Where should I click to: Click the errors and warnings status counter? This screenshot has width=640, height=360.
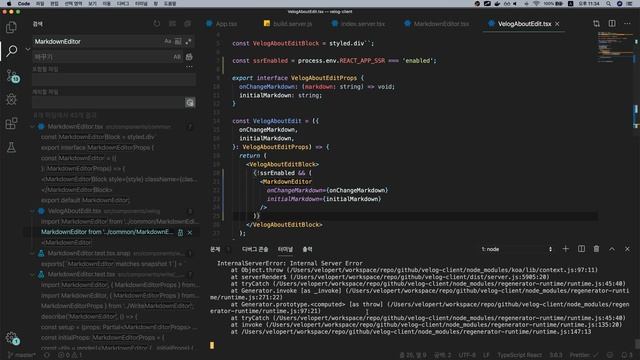click(x=70, y=355)
